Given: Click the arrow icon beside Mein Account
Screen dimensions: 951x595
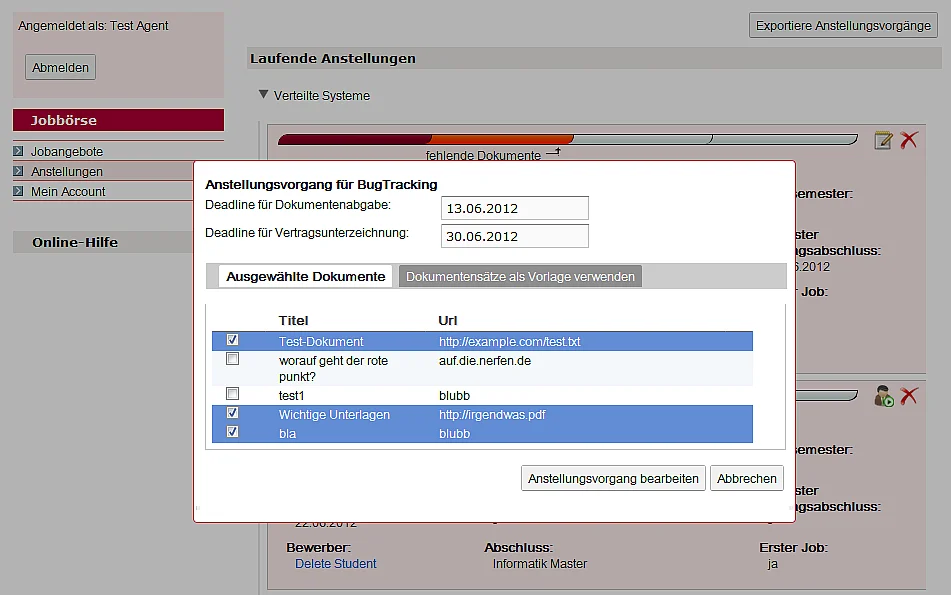Looking at the screenshot, I should 18,191.
